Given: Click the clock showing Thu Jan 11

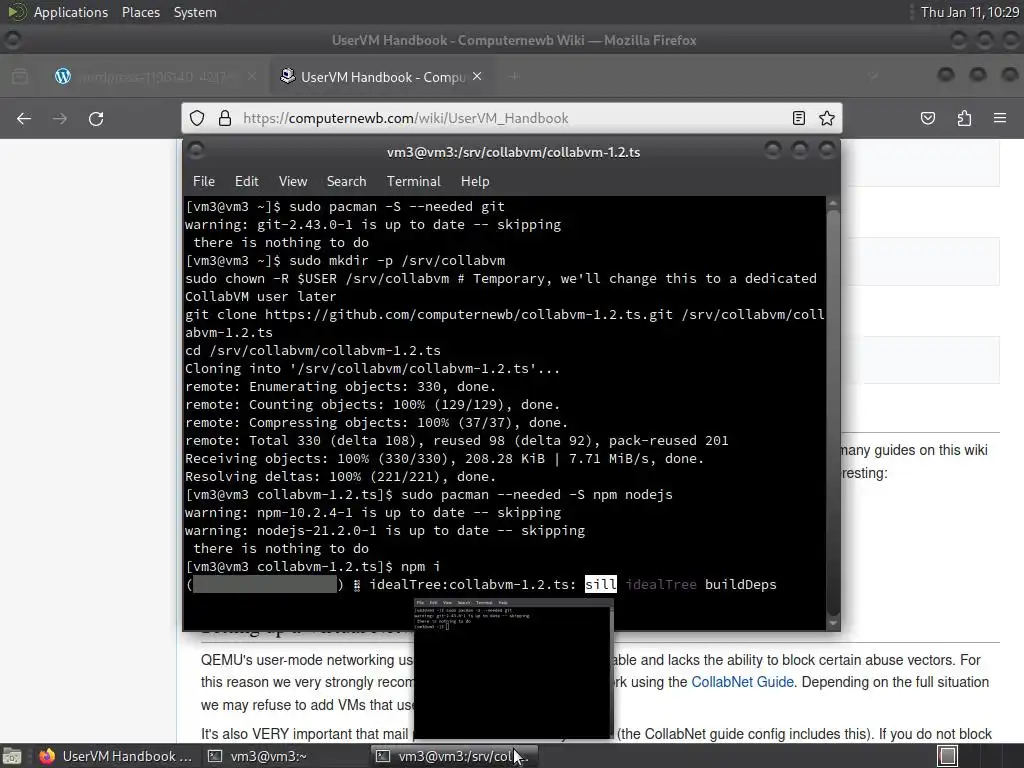Looking at the screenshot, I should coord(969,12).
